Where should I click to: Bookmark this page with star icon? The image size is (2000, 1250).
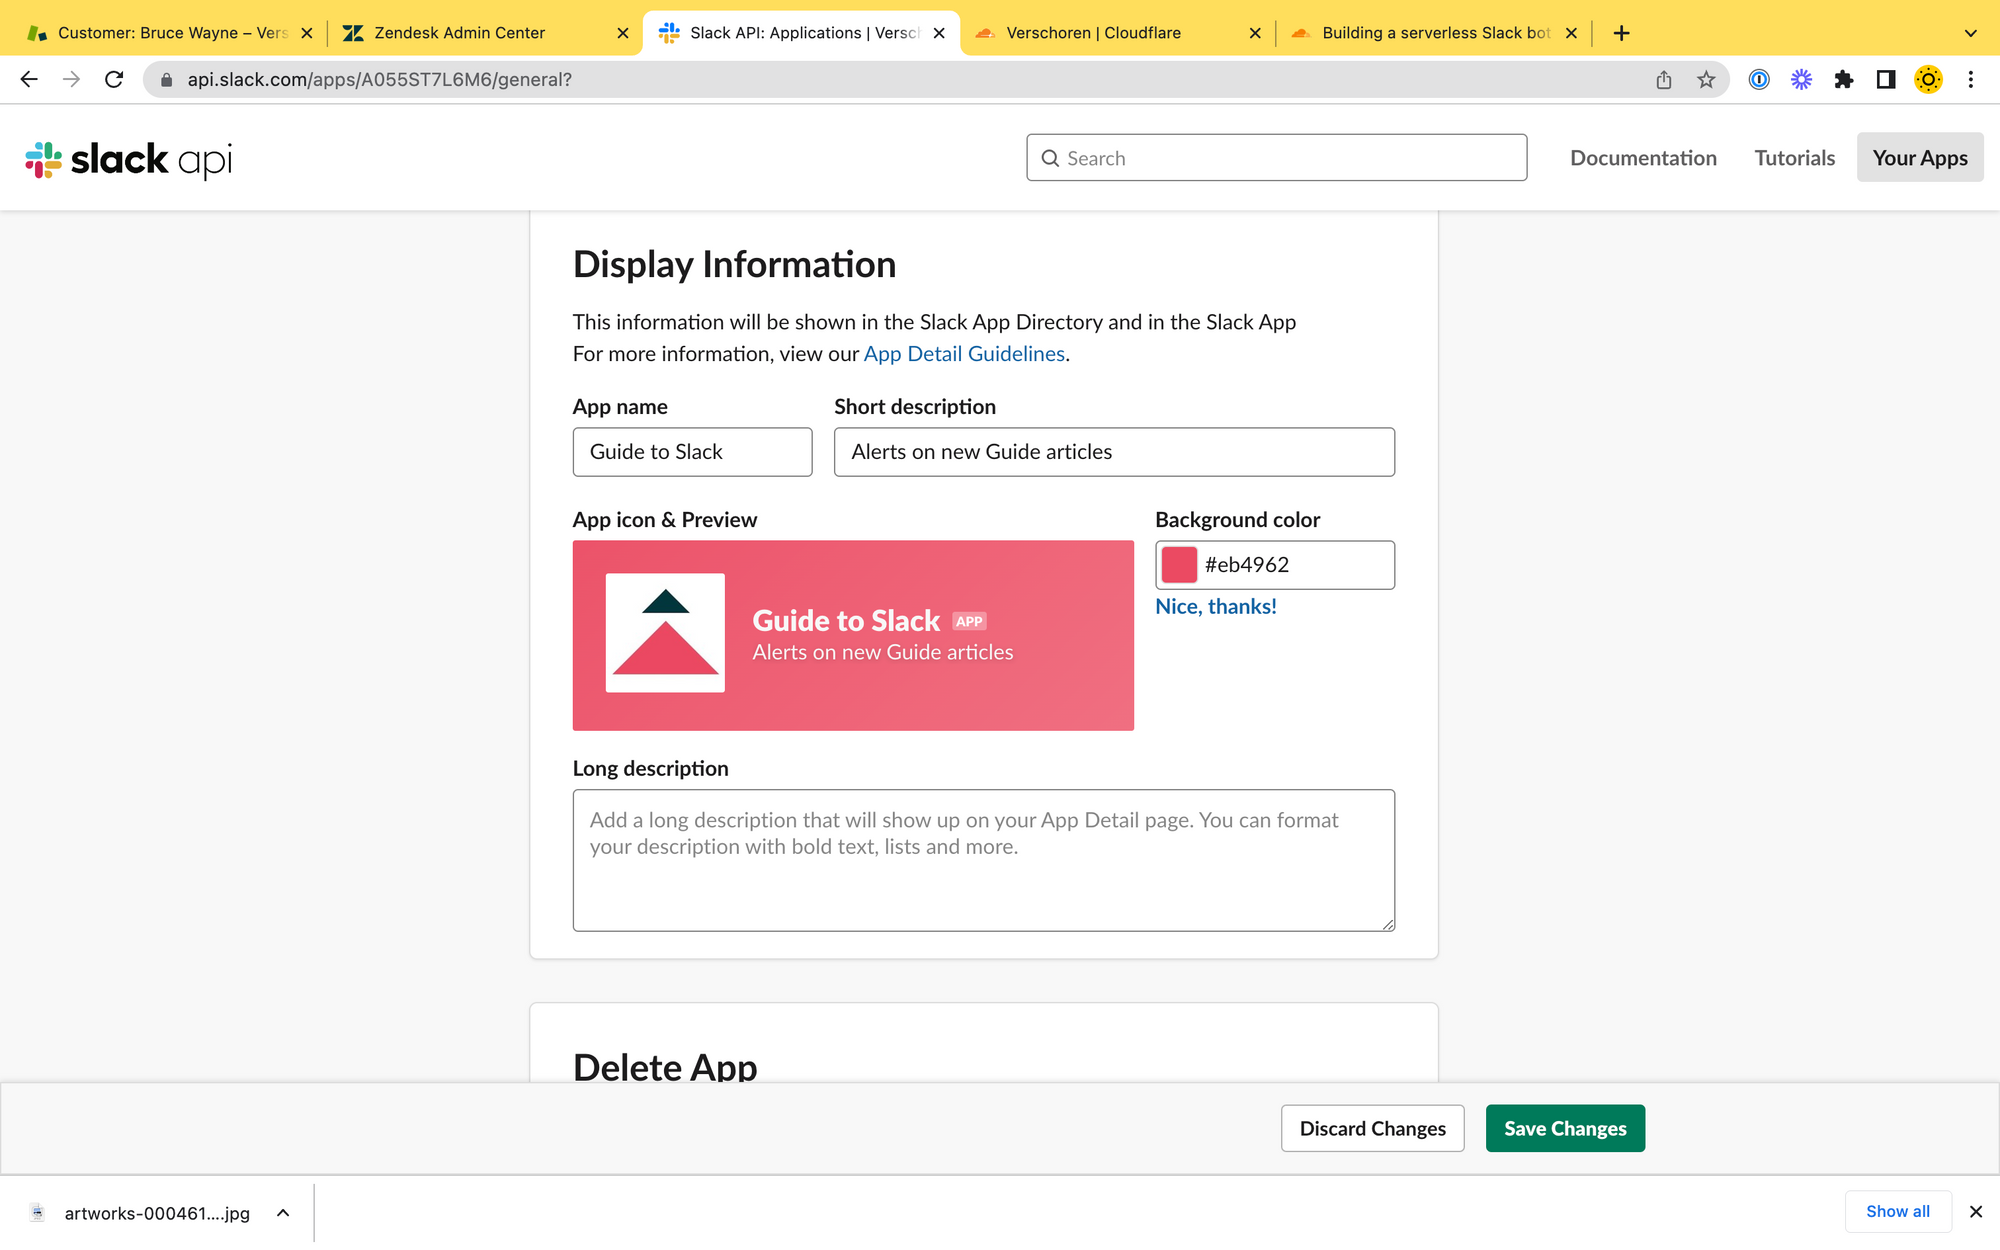(x=1706, y=80)
